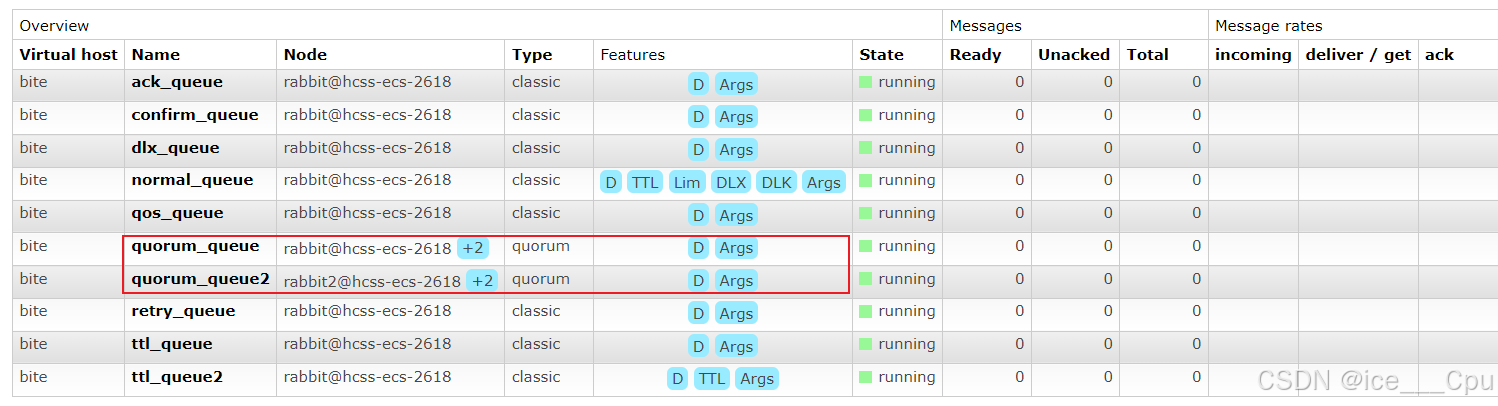Click the D badge of quorum_queue row
Image resolution: width=1498 pixels, height=406 pixels.
point(698,248)
